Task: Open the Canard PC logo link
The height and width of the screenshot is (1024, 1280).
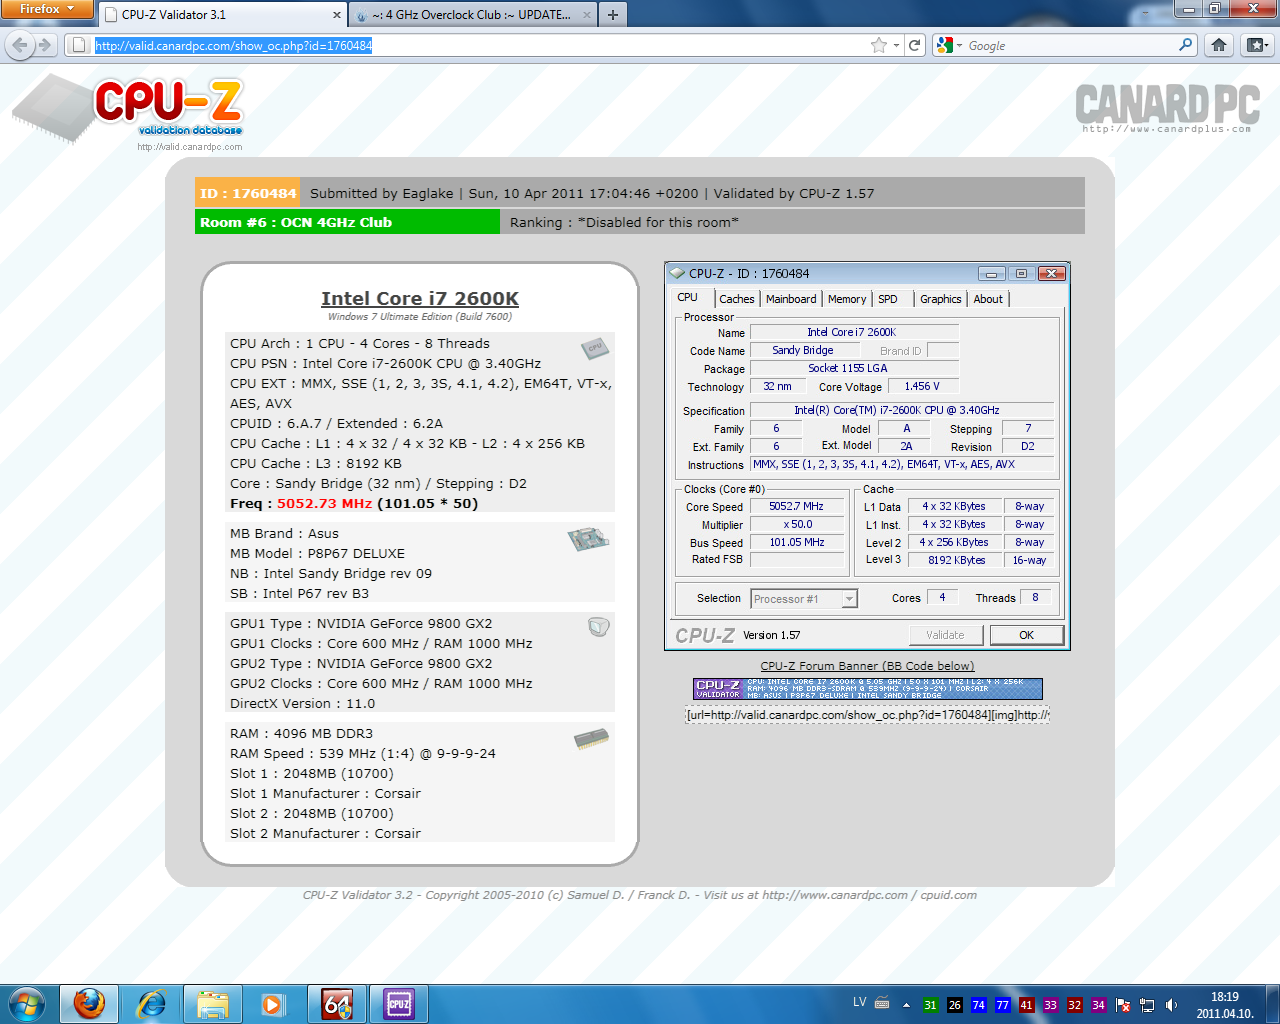Action: point(1167,108)
